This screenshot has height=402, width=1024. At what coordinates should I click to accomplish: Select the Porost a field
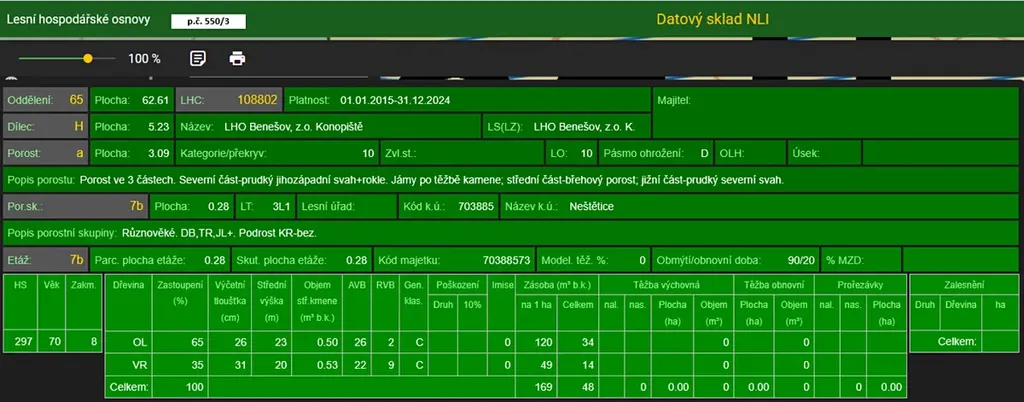pyautogui.click(x=45, y=154)
